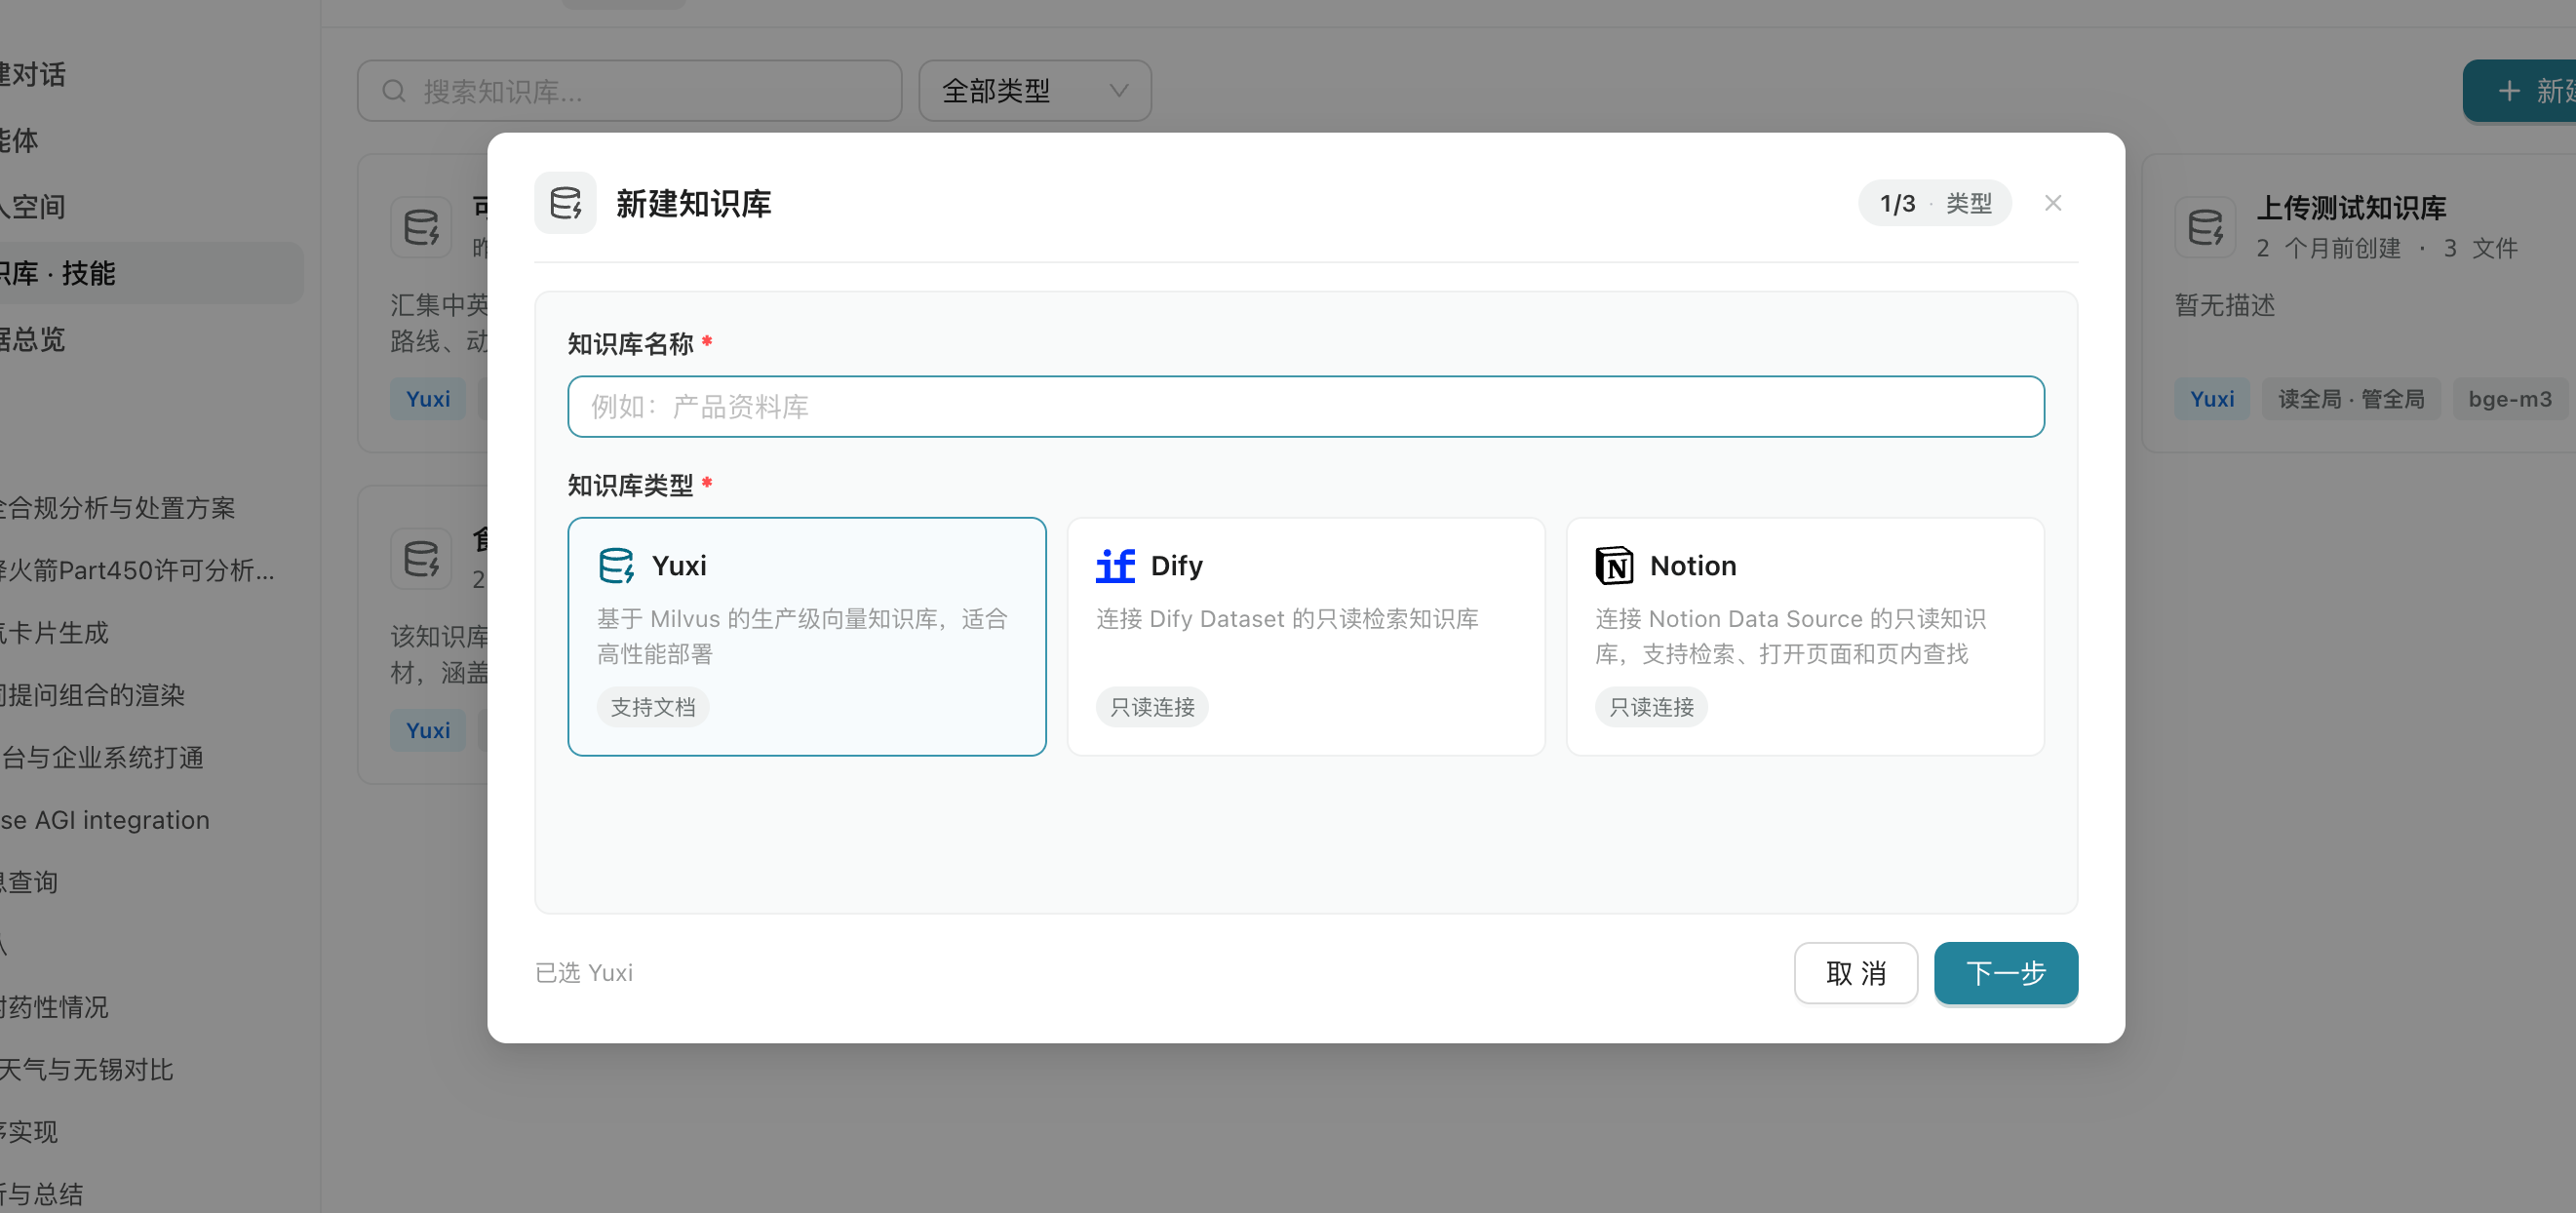Click the 支持文档 tag on Yuxi card

(653, 707)
